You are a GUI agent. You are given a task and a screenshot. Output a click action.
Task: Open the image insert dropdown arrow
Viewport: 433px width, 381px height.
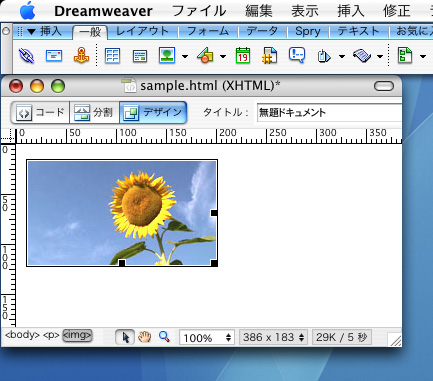(185, 56)
